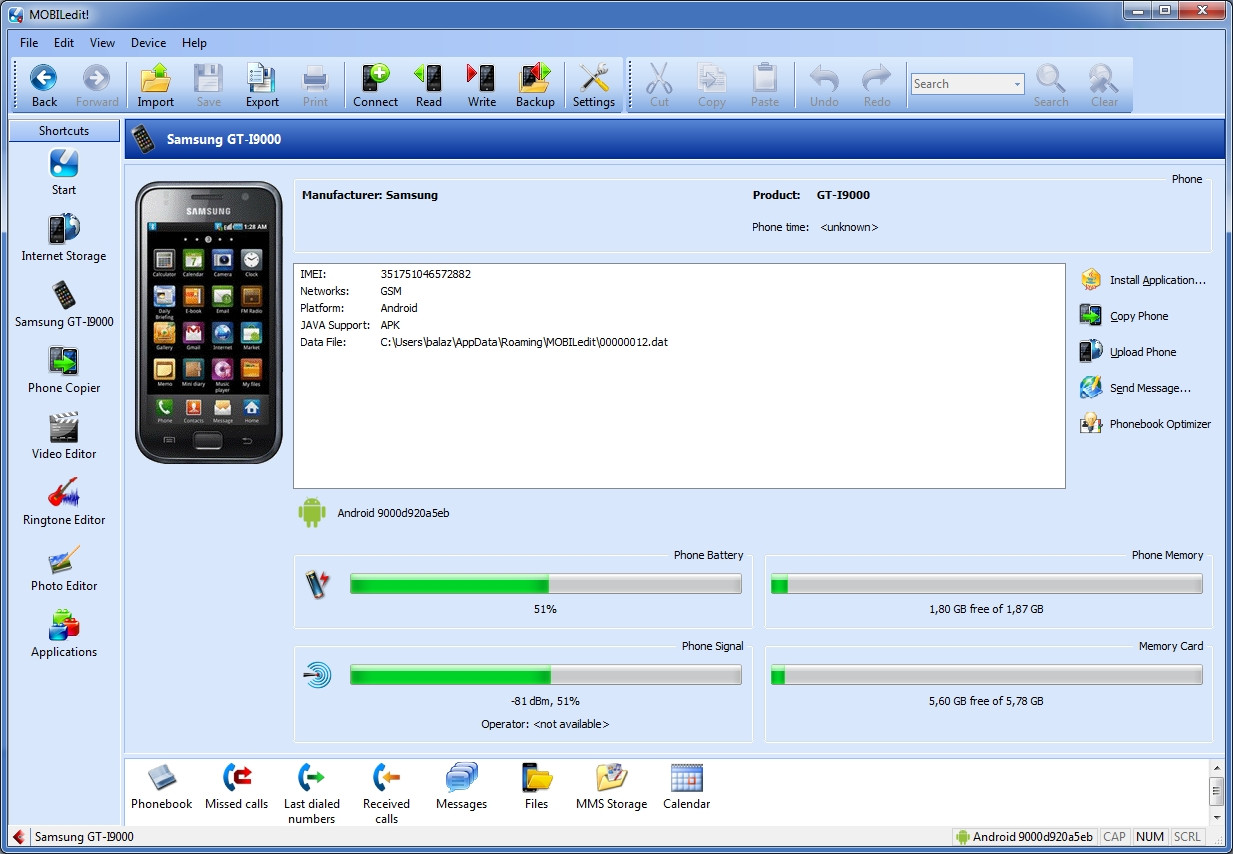1233x854 pixels.
Task: Open Internet Storage shortcut
Action: click(64, 238)
